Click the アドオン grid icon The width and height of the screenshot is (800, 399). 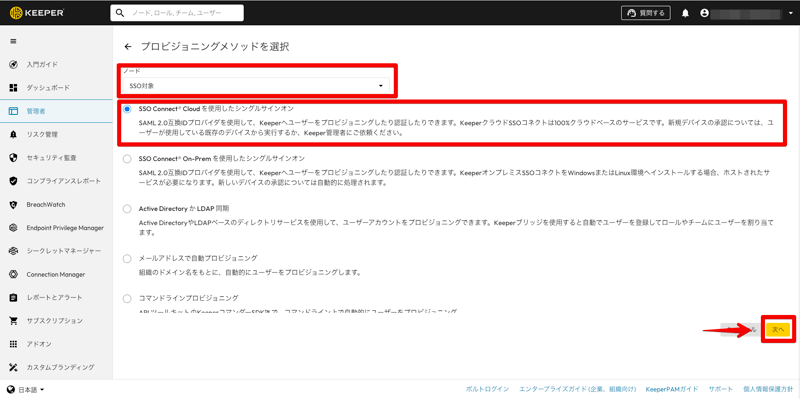[14, 344]
